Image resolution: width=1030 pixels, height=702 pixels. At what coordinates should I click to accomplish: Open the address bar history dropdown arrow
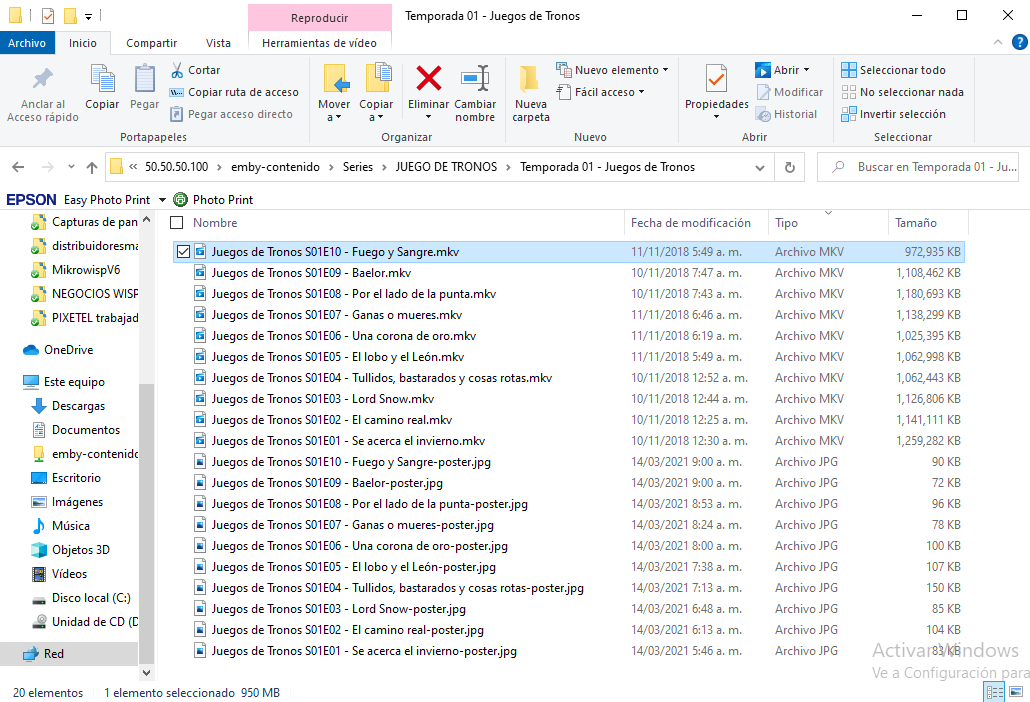pyautogui.click(x=761, y=167)
